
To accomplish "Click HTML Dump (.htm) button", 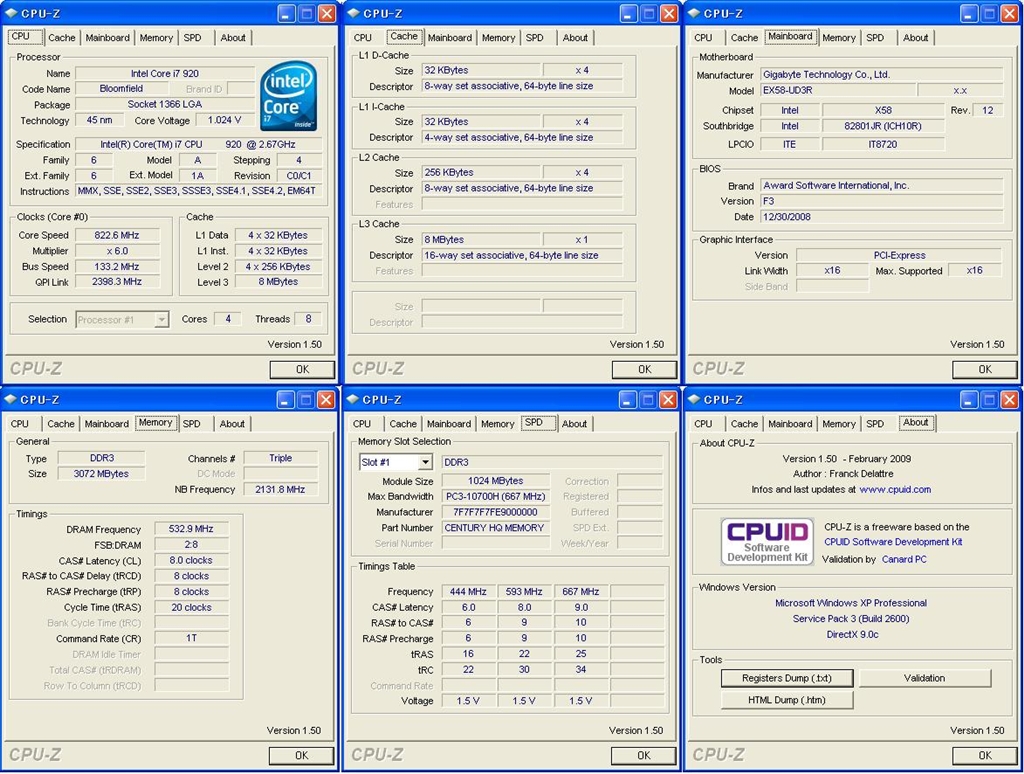I will click(x=787, y=700).
